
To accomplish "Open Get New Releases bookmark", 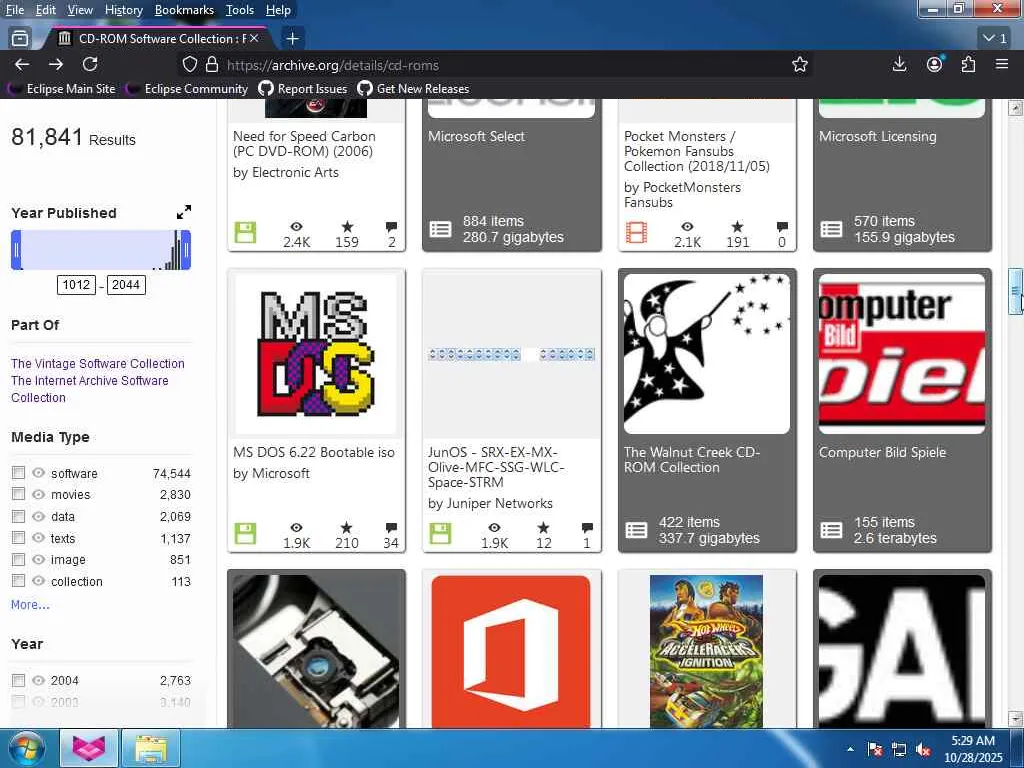I will [414, 89].
